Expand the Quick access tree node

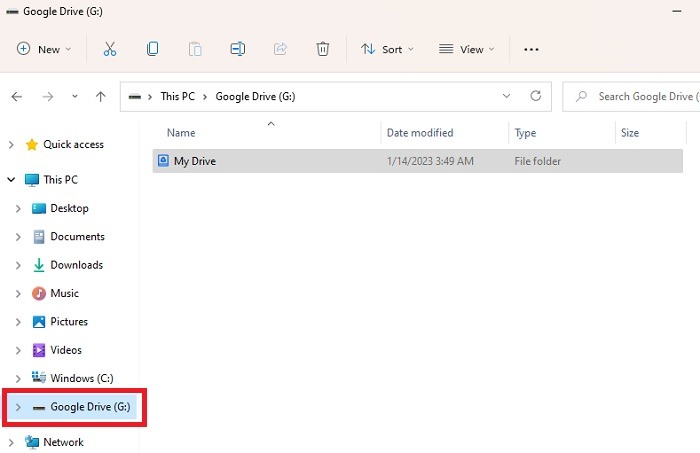[11, 145]
